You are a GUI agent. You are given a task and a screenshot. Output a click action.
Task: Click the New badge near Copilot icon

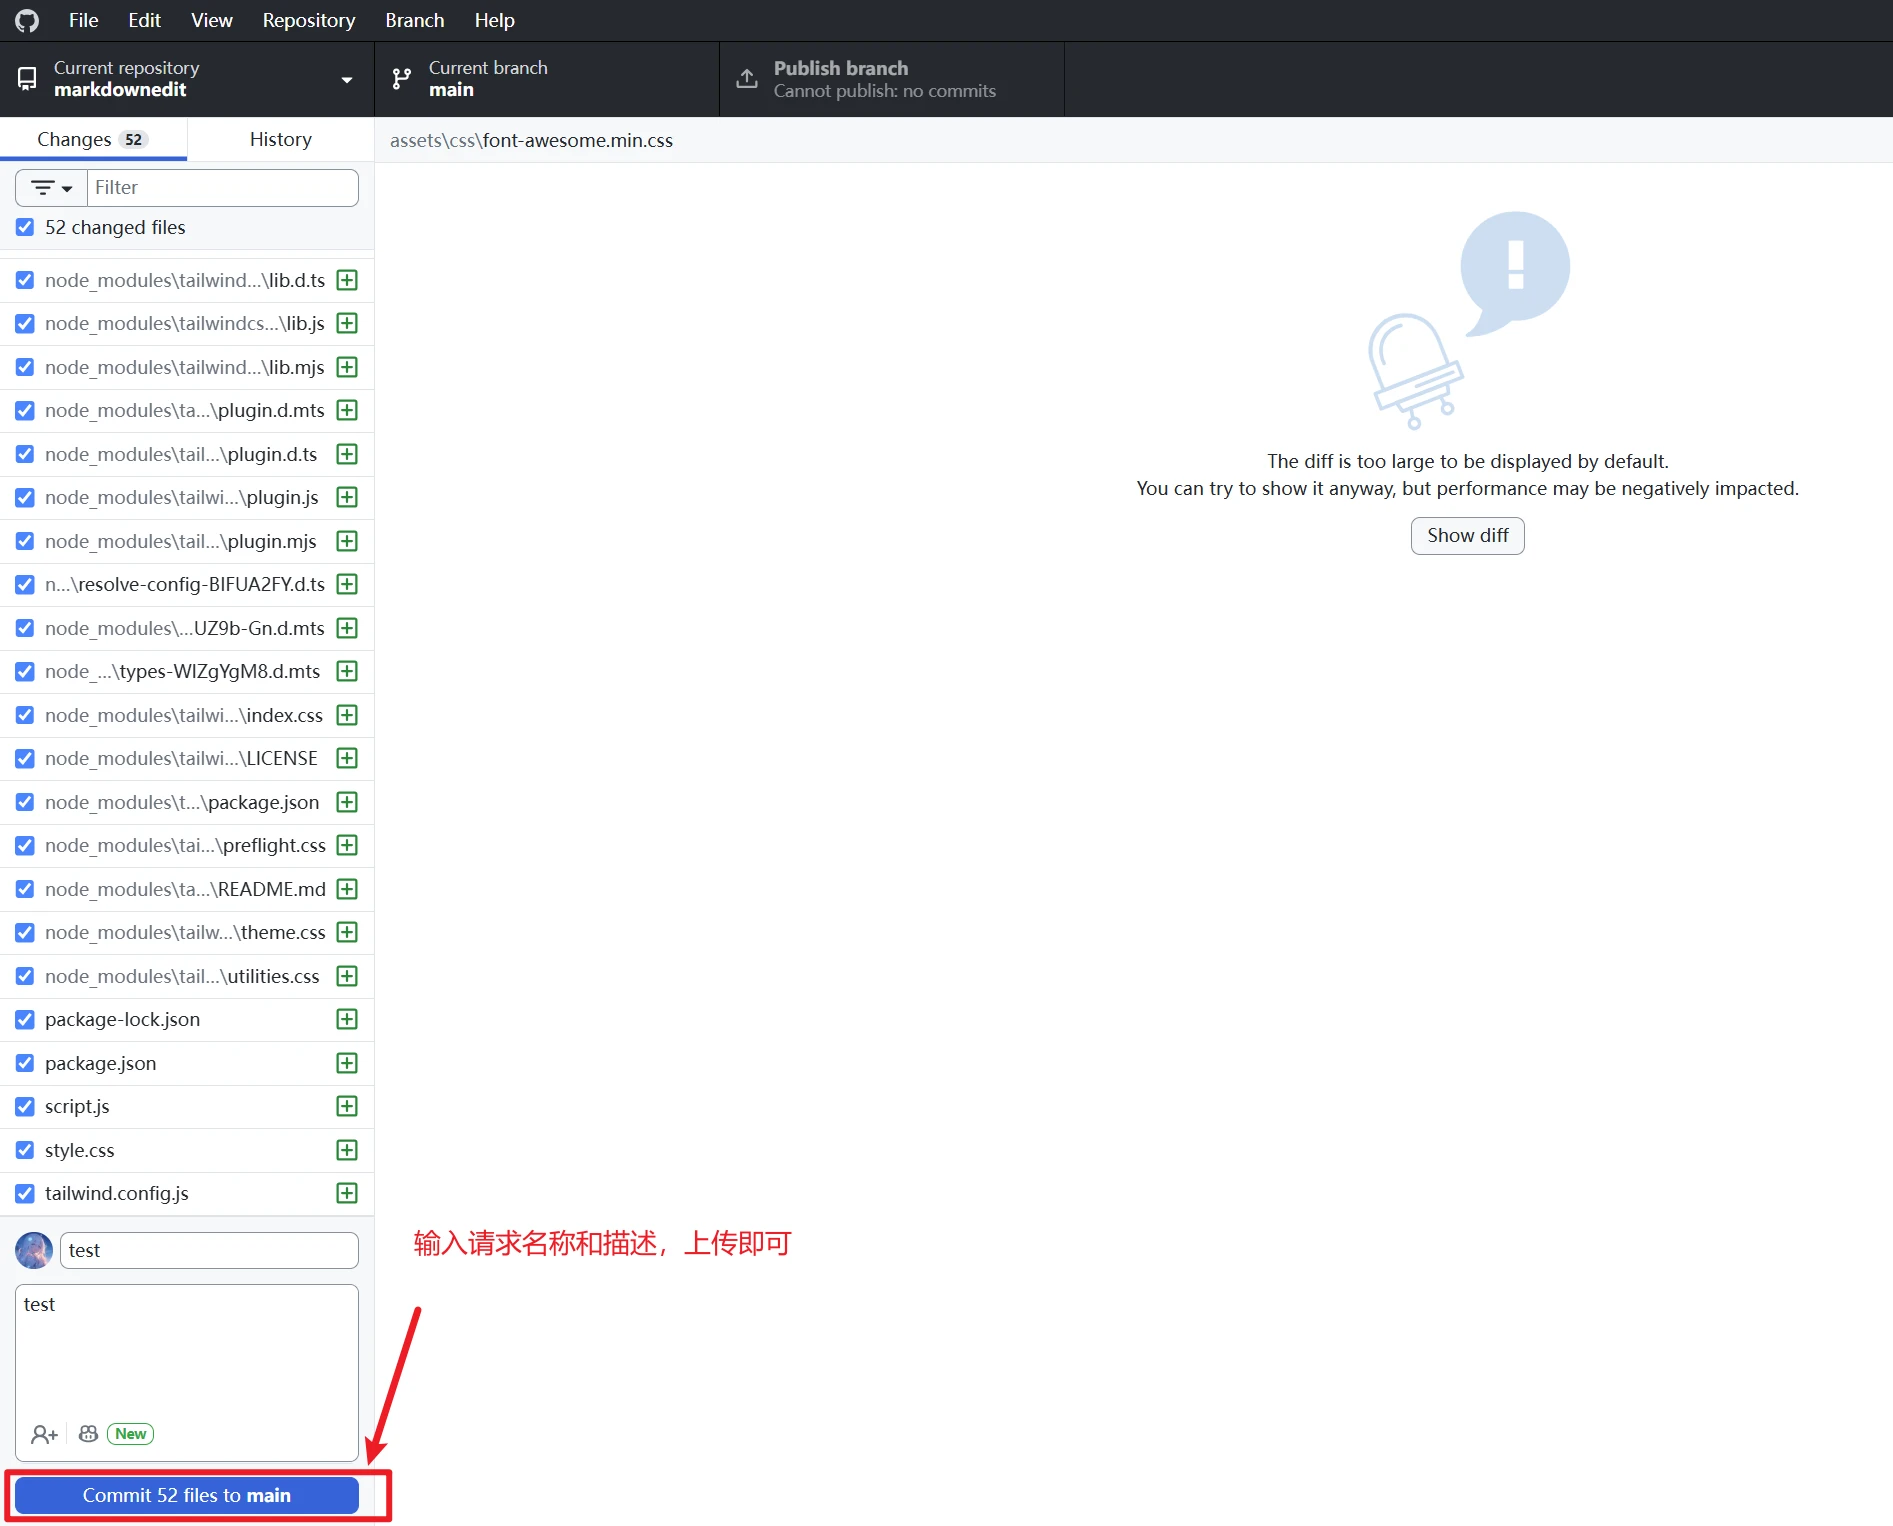(129, 1433)
